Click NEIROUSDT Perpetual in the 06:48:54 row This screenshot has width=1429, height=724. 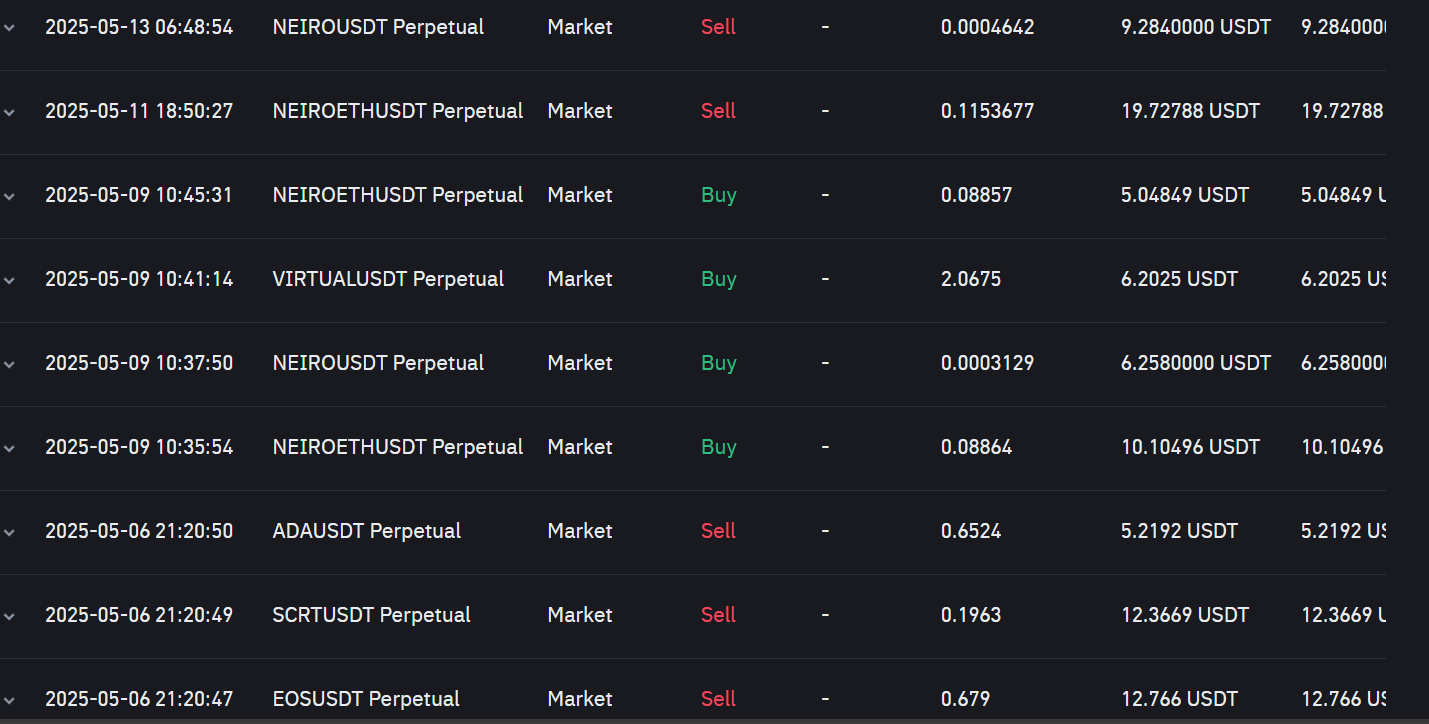[x=378, y=27]
